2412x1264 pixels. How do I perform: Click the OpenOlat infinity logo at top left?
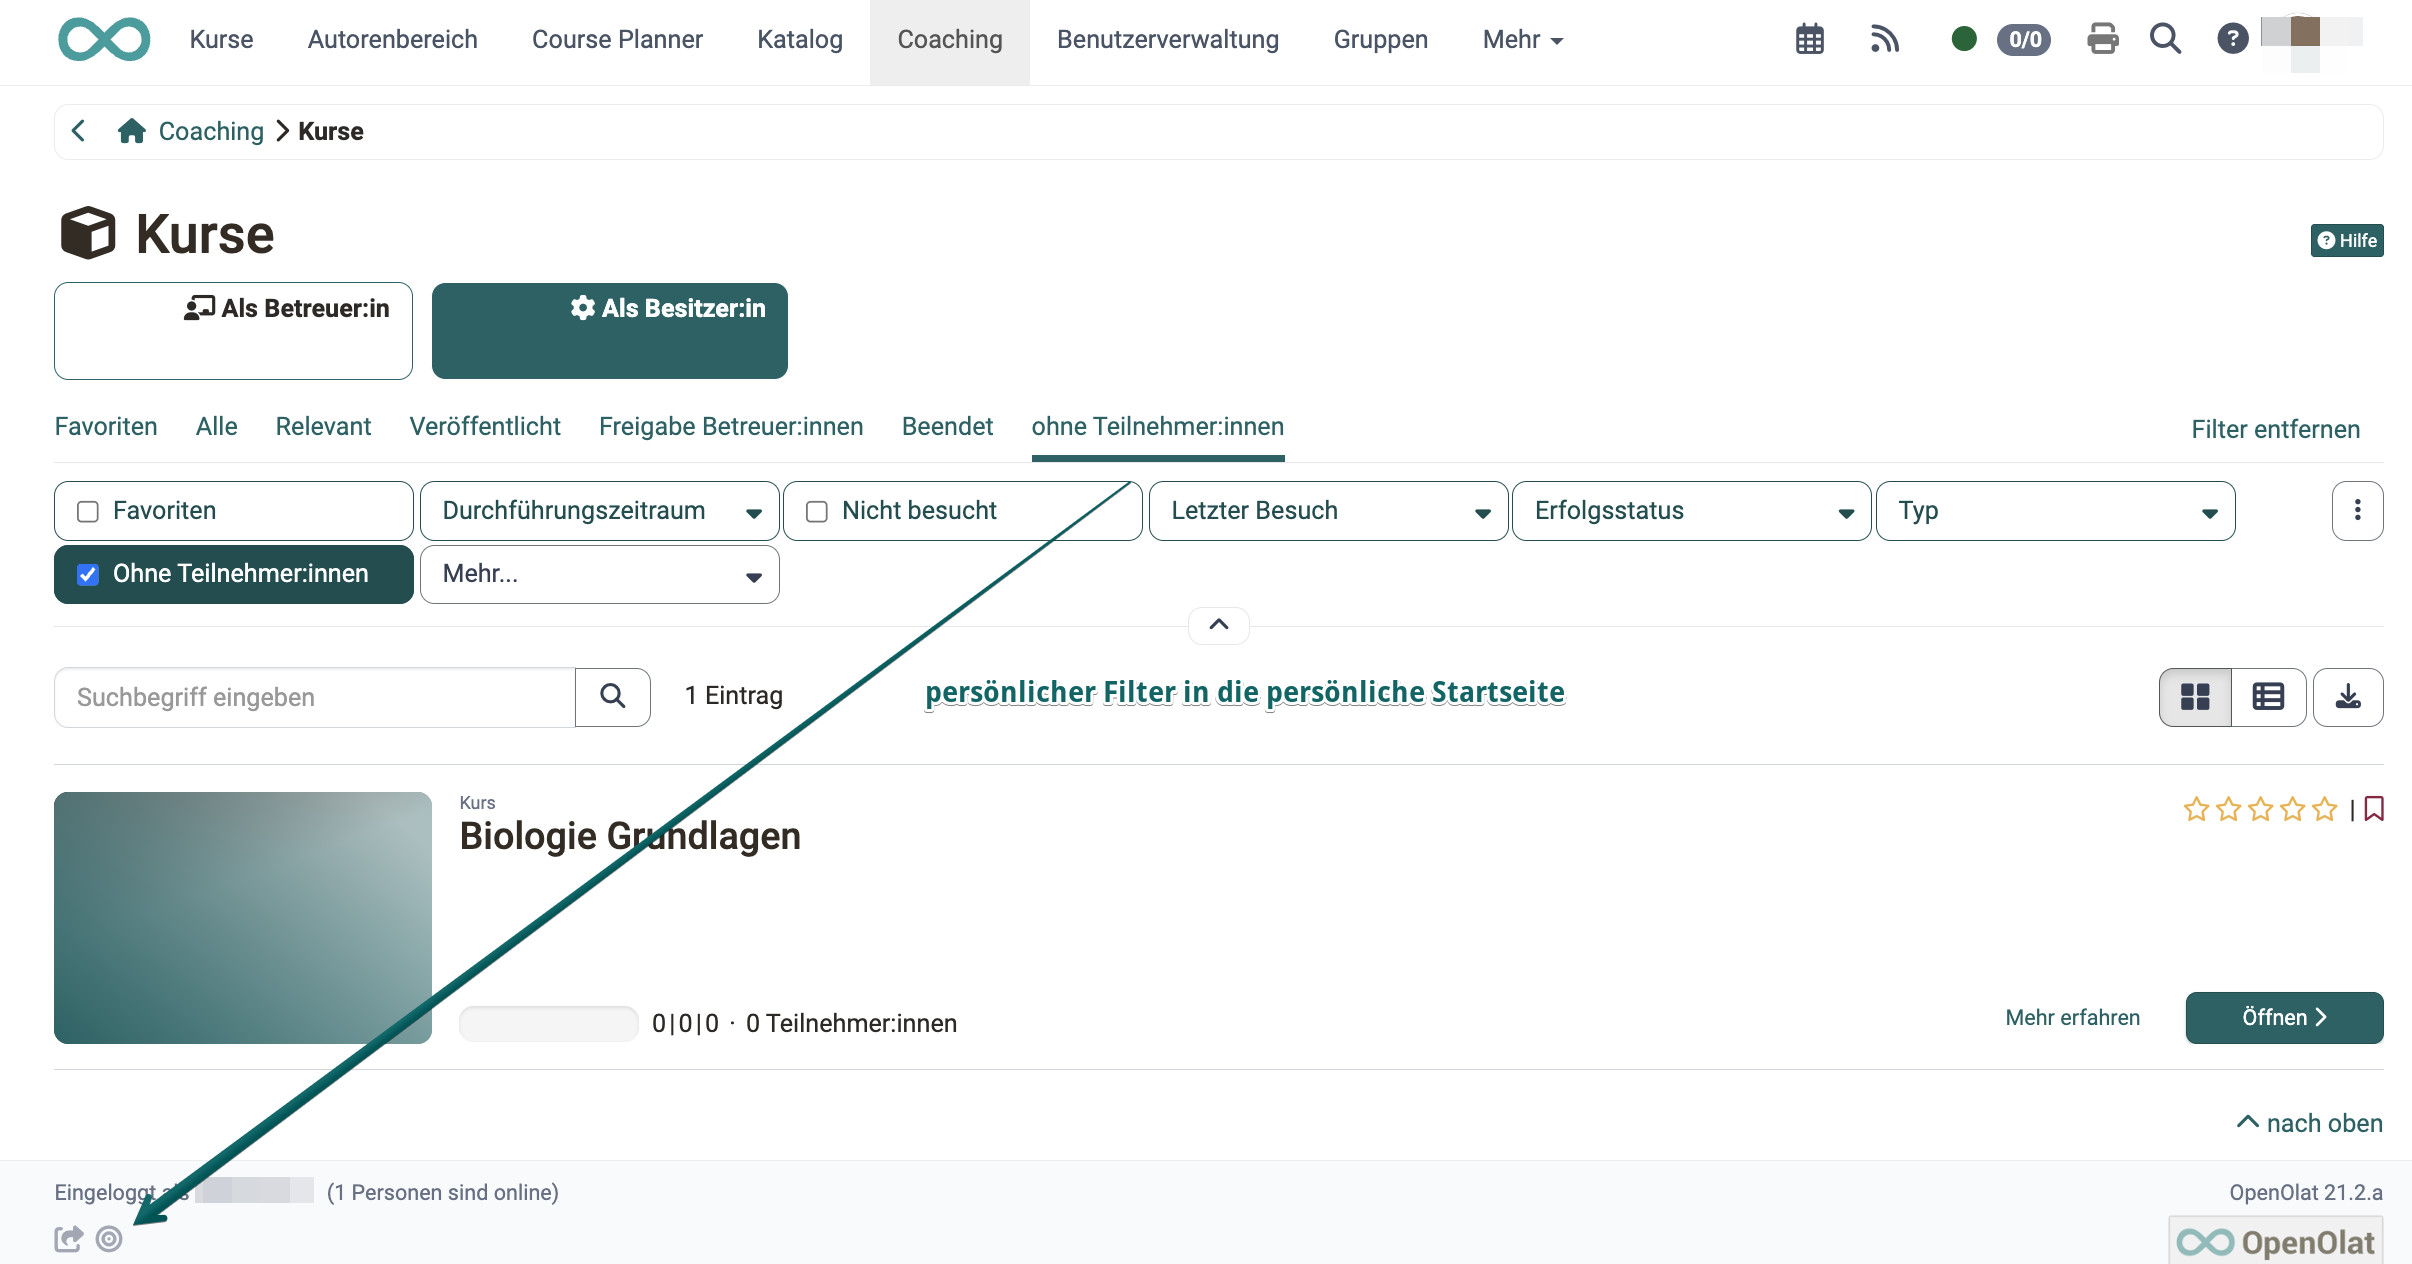[104, 39]
